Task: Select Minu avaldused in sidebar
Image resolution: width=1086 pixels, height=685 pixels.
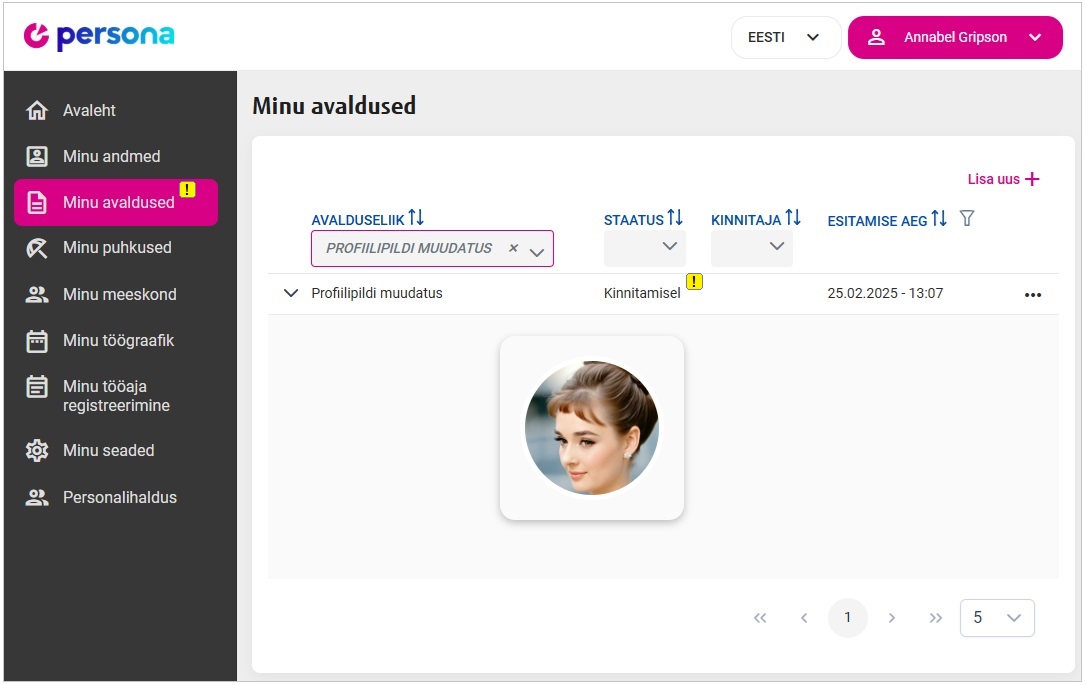Action: tap(116, 202)
